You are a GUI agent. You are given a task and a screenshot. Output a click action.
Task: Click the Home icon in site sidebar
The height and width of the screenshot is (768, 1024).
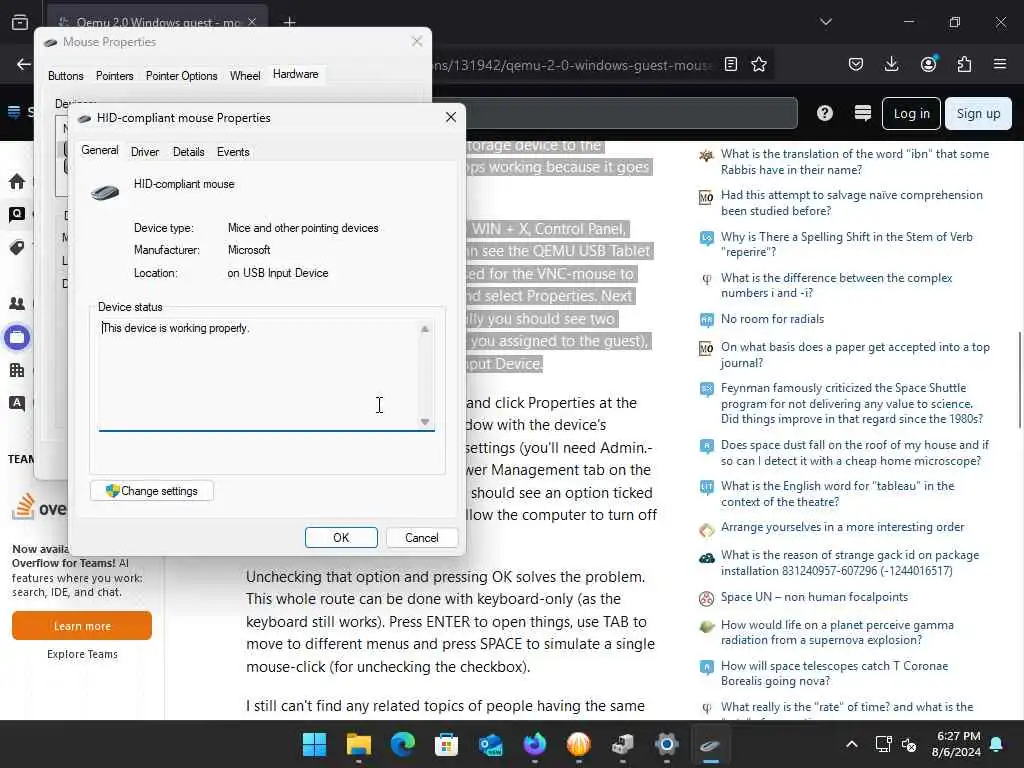(x=17, y=181)
